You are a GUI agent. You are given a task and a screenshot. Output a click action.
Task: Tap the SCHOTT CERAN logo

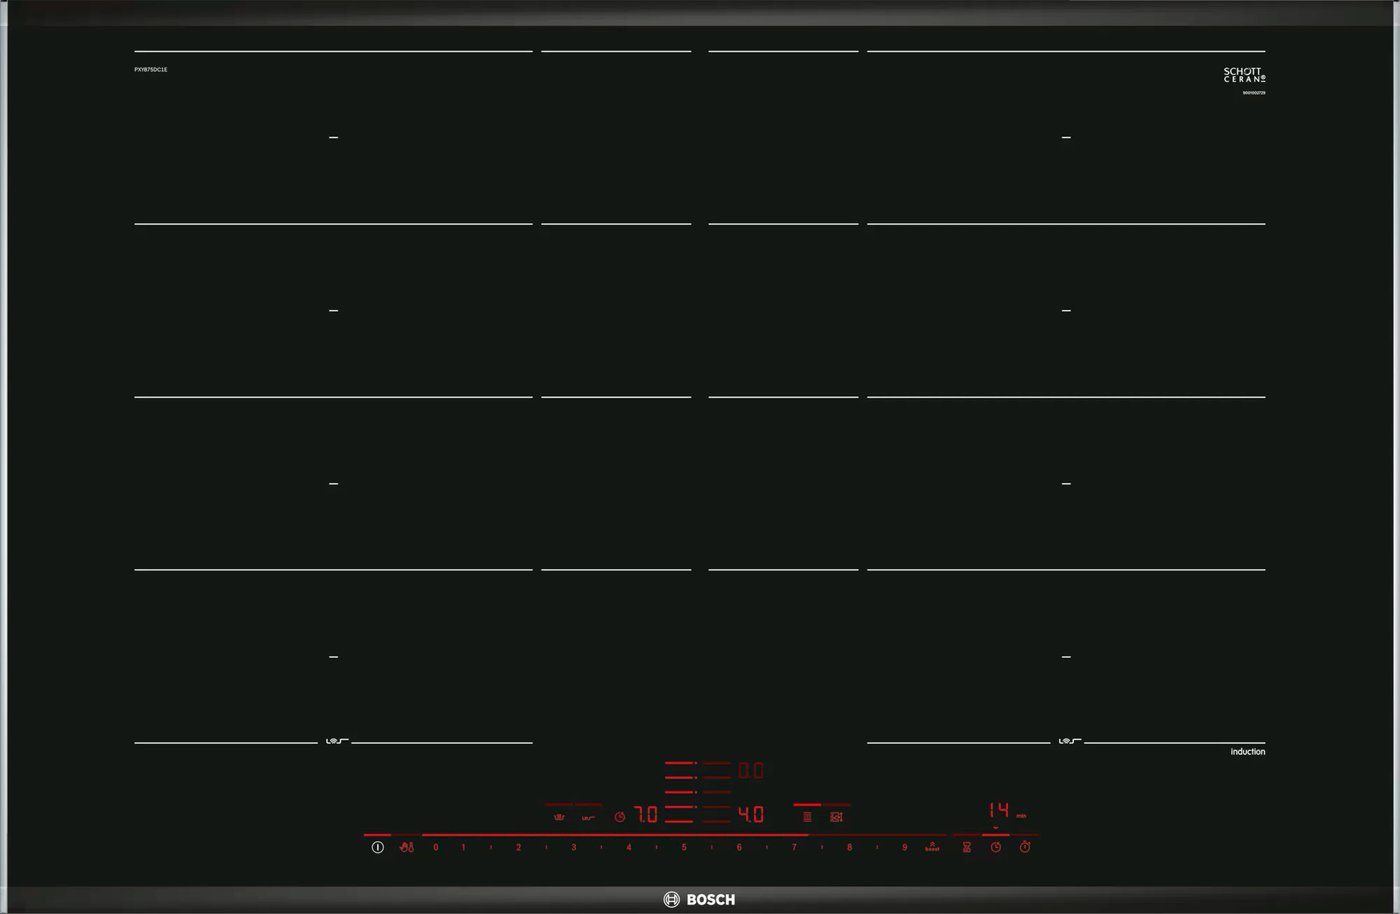(1245, 75)
